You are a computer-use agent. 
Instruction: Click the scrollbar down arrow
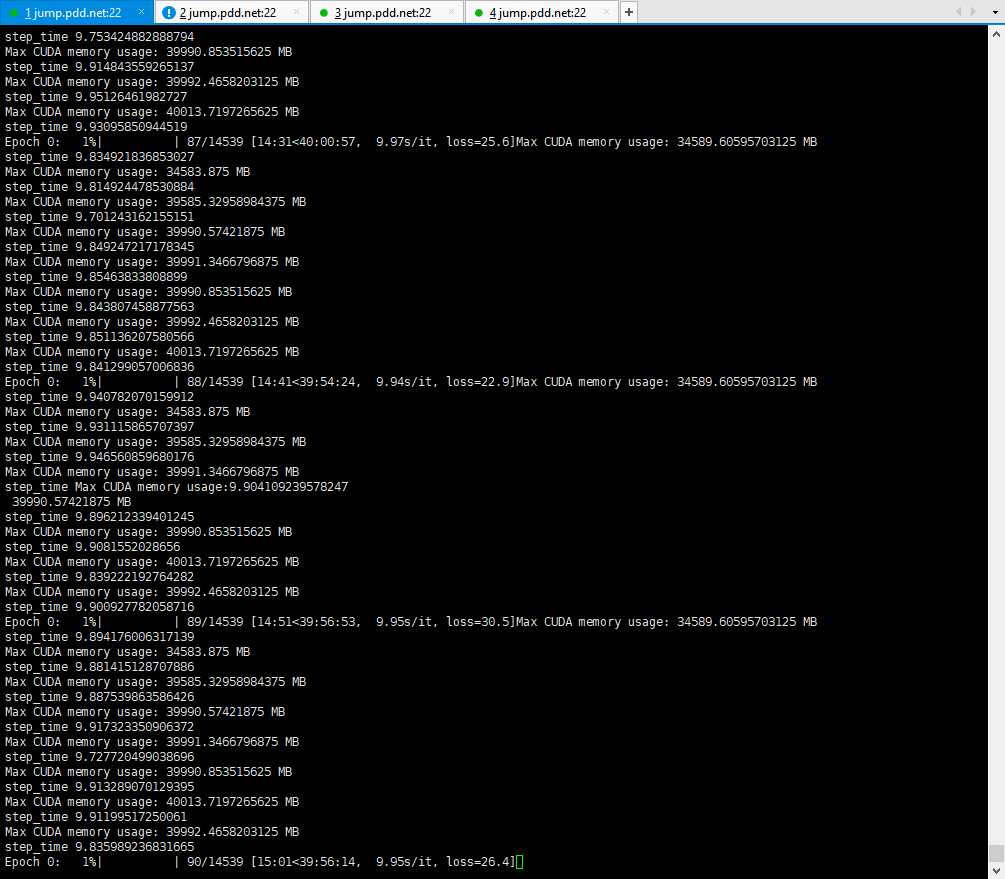(x=997, y=871)
